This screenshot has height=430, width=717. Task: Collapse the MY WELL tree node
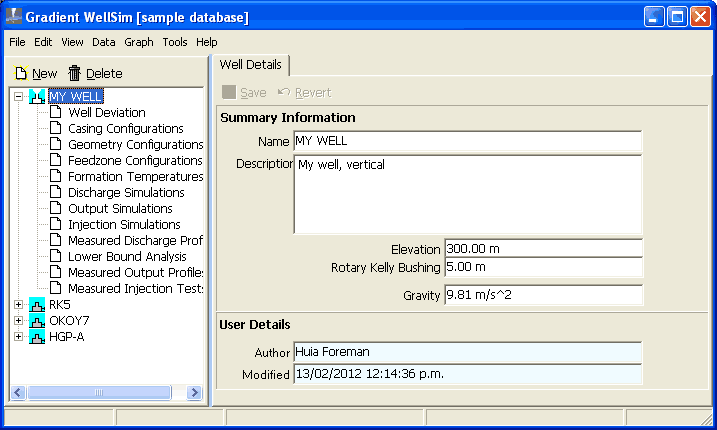(18, 97)
